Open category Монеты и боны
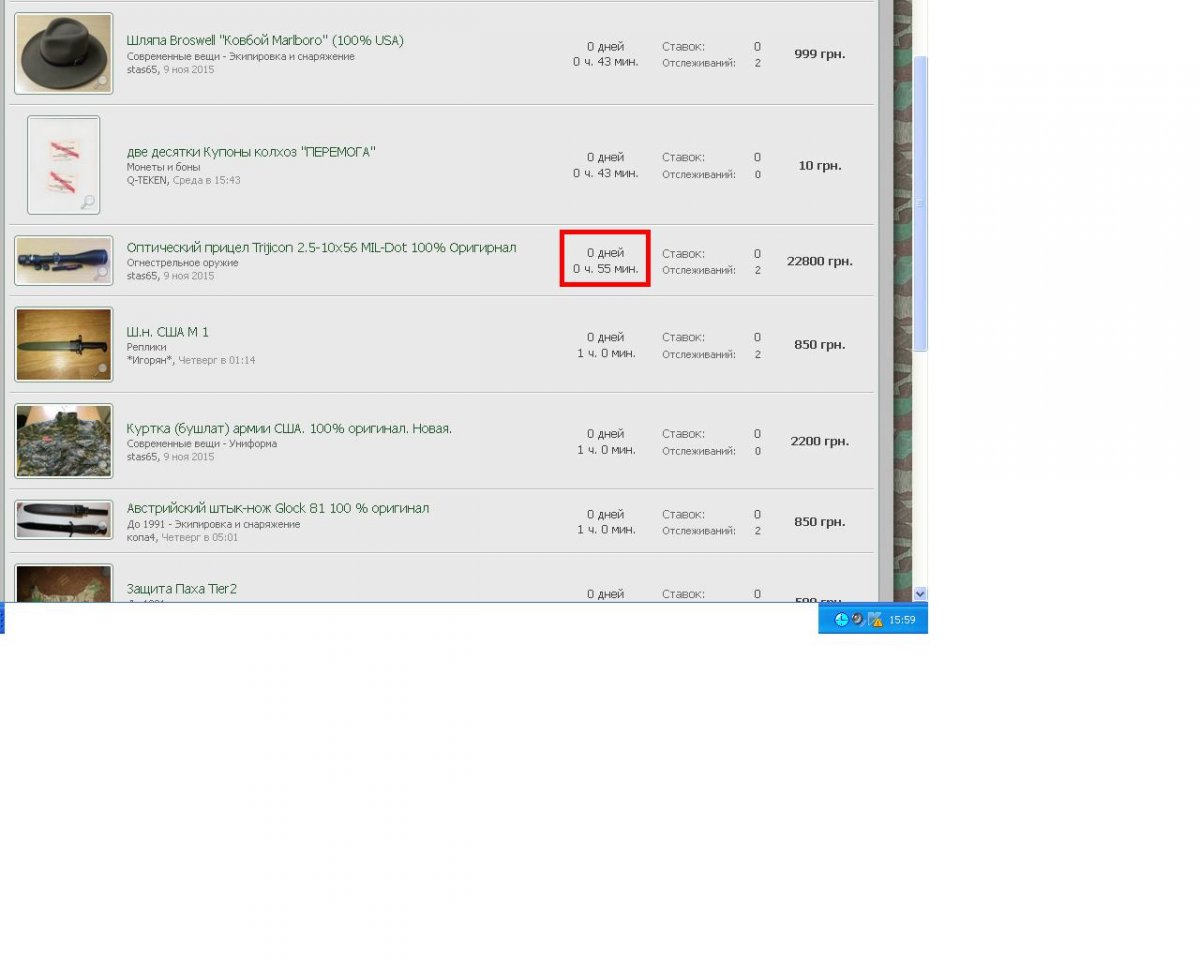1200x960 pixels. pos(163,167)
